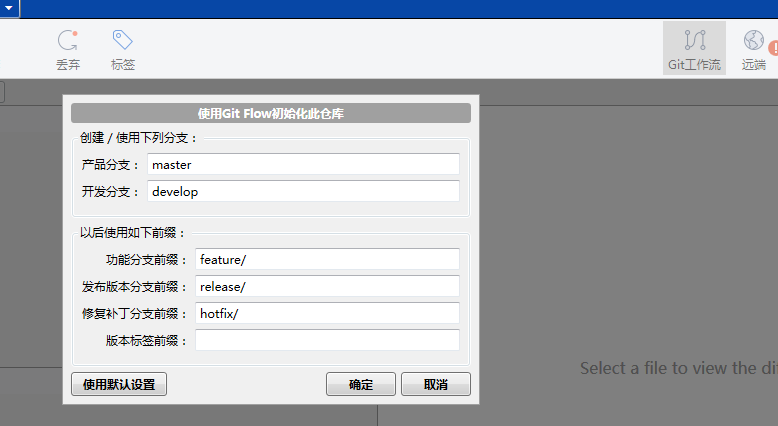Edit the 修复补丁分支前缀 field containing hotfix/
Screen dimensions: 778x426
click(327, 313)
